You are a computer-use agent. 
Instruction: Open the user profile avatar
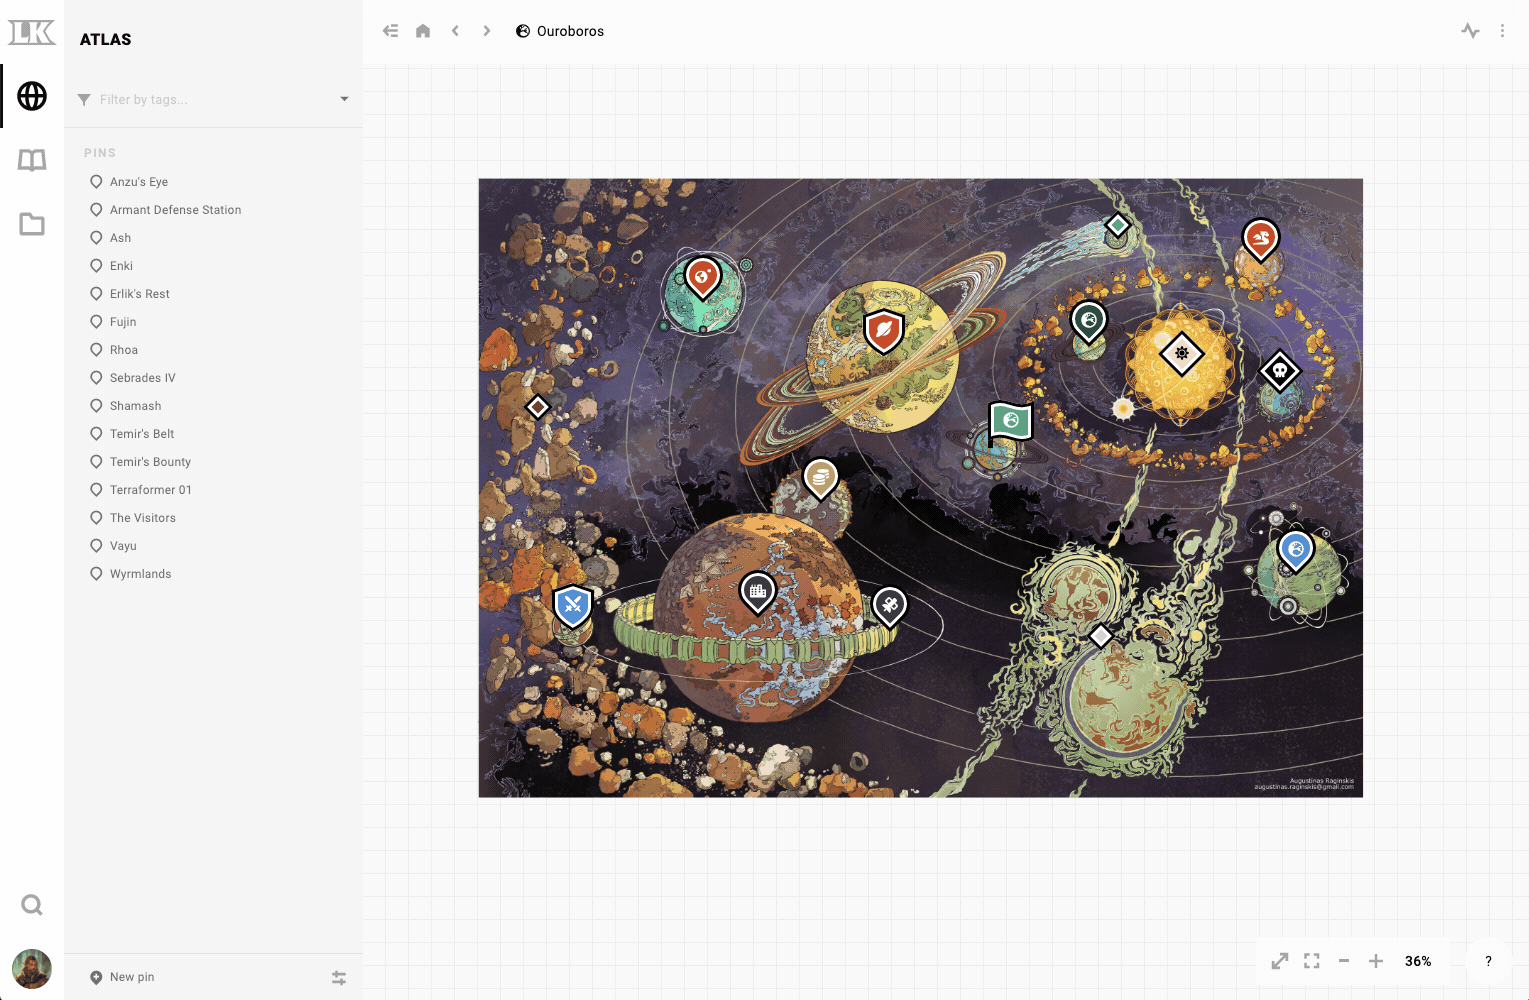[32, 969]
